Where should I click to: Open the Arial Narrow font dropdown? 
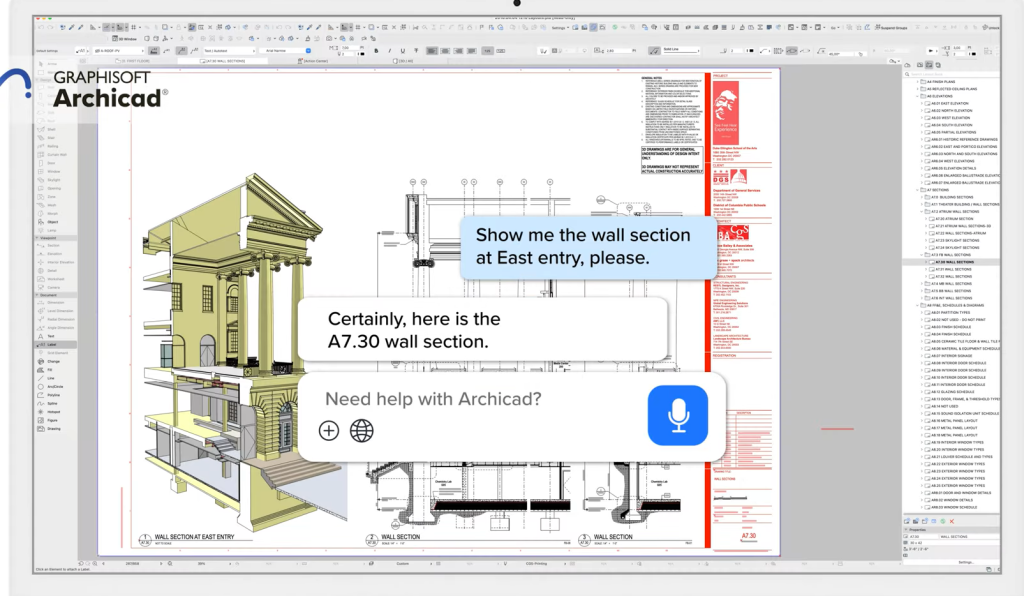[285, 50]
